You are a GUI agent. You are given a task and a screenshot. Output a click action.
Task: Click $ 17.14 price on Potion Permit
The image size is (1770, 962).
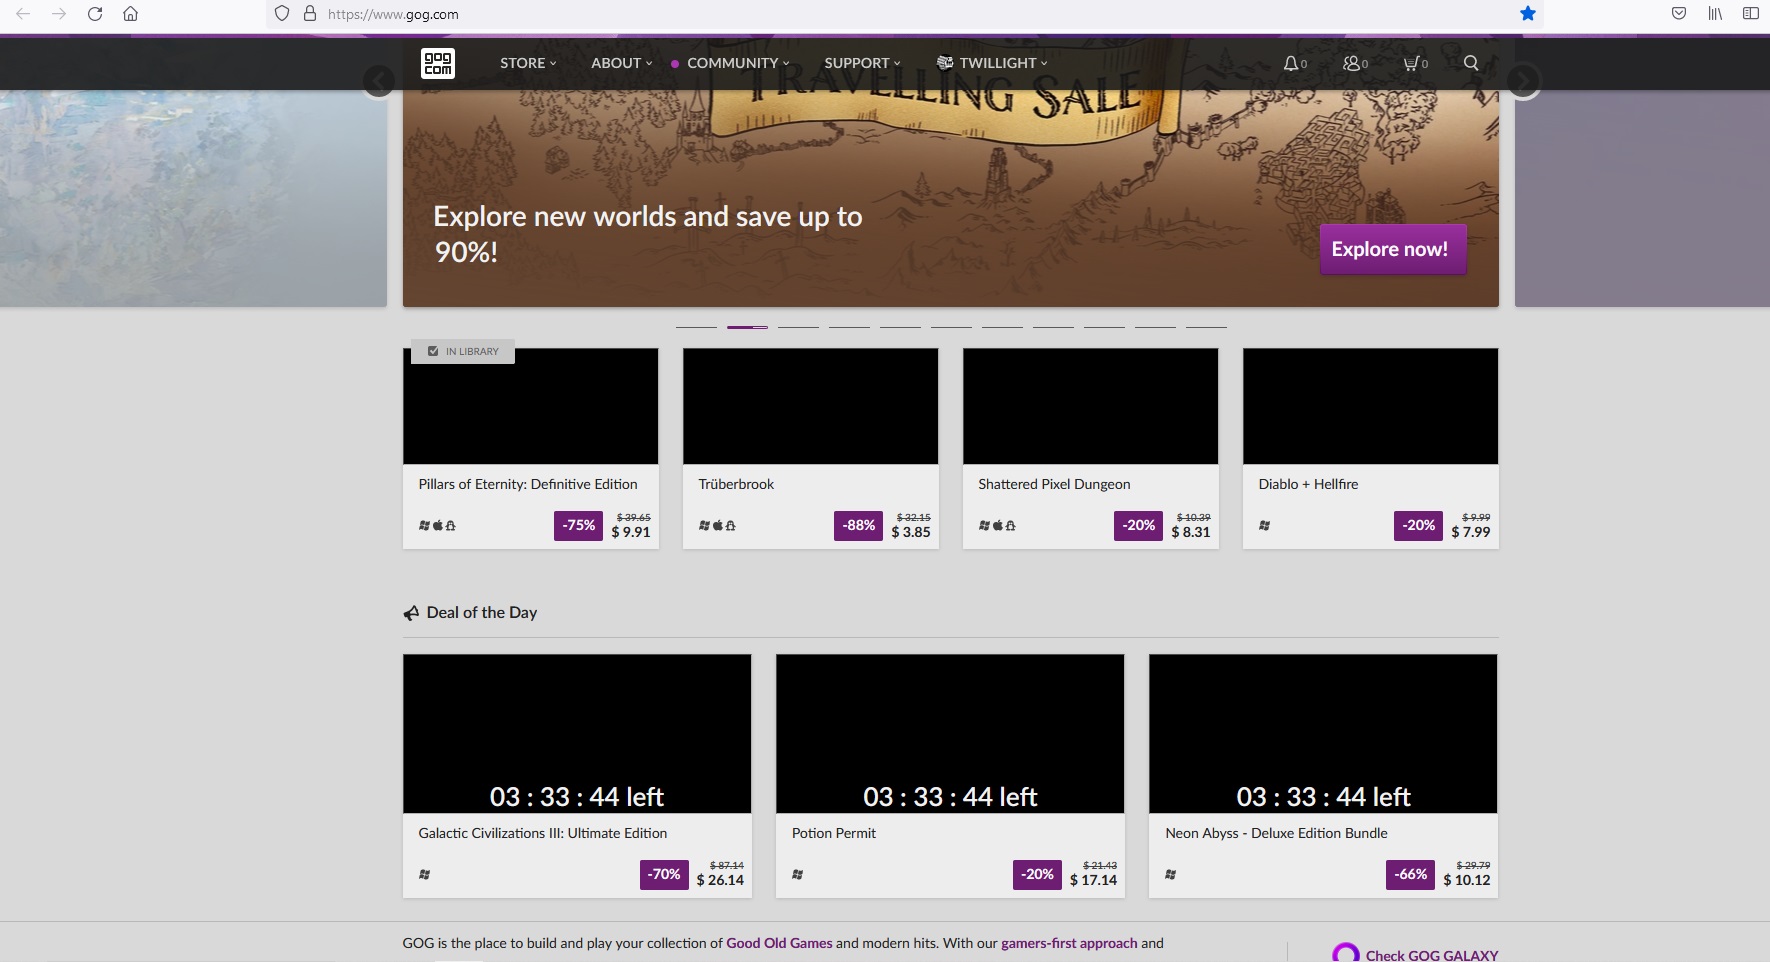(x=1093, y=880)
